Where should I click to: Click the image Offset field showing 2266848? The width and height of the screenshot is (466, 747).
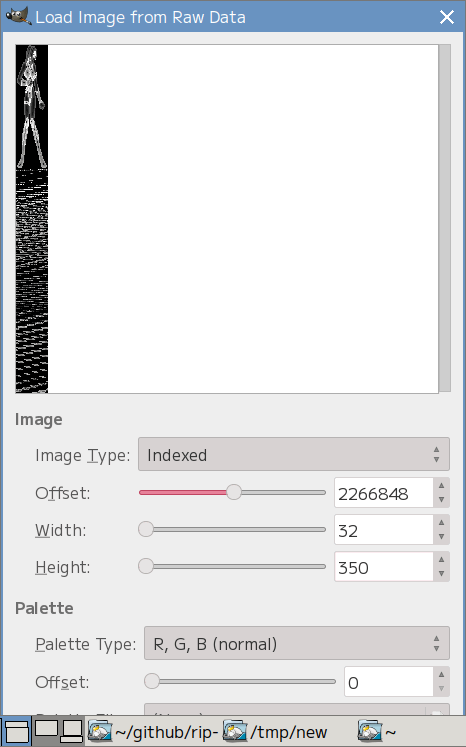tap(384, 493)
